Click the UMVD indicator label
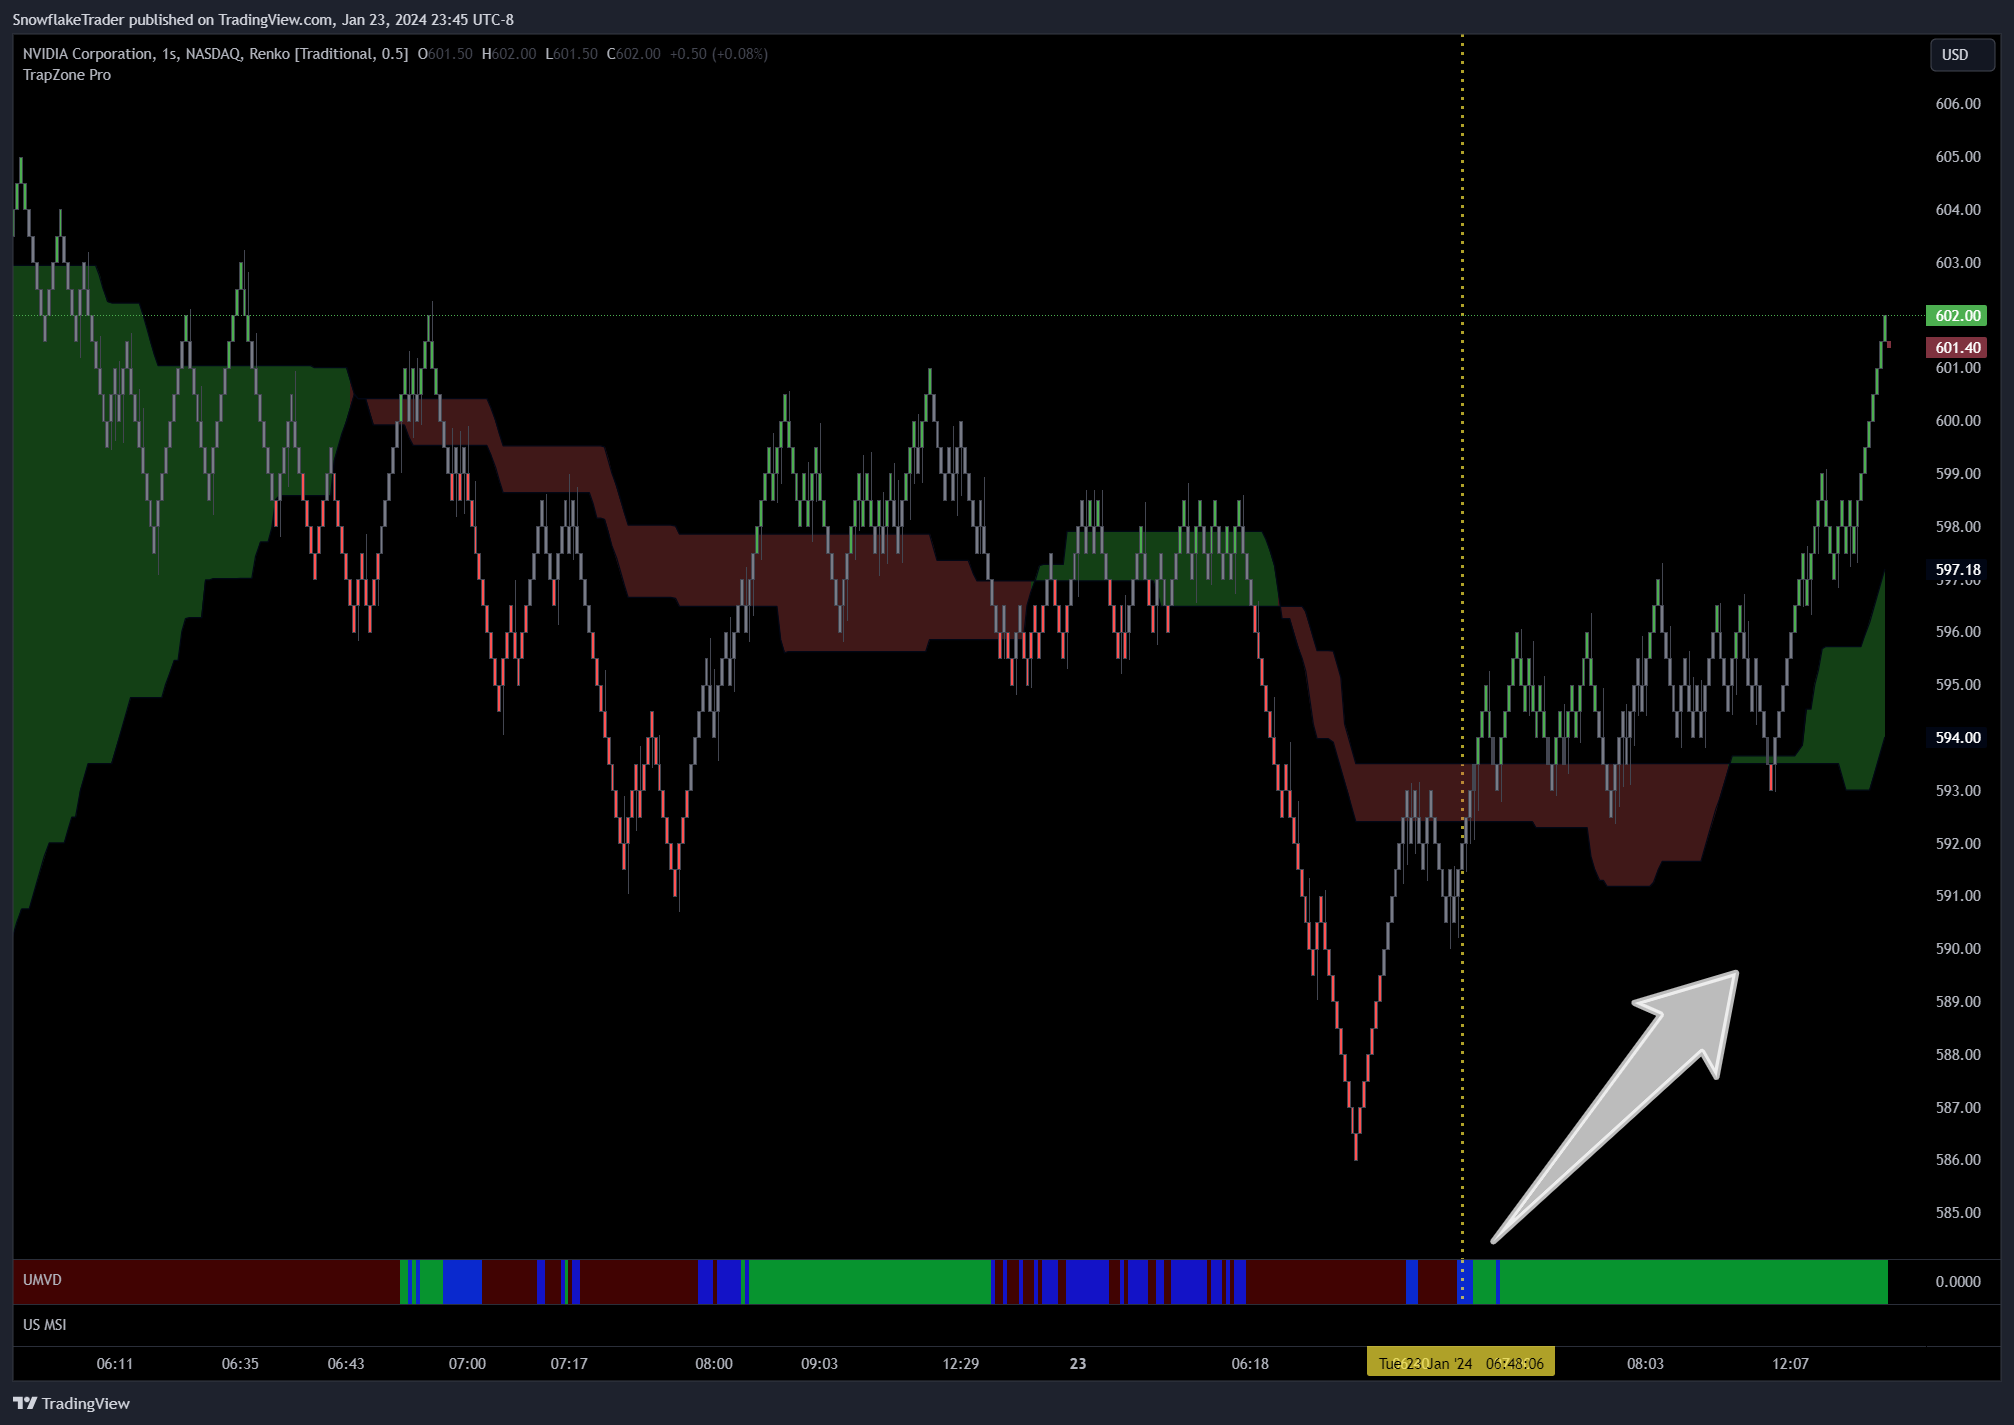 point(42,1280)
